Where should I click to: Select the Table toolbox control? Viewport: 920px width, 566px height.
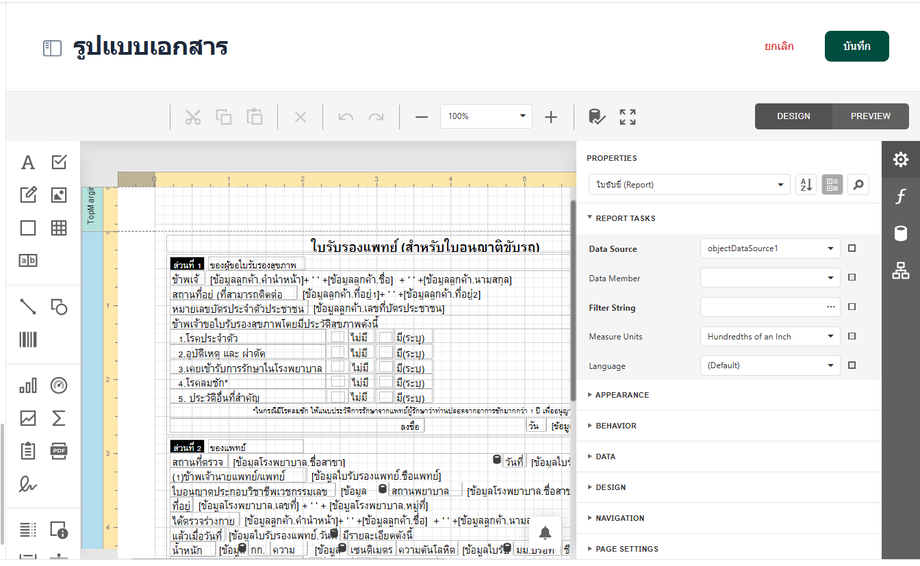pos(59,228)
